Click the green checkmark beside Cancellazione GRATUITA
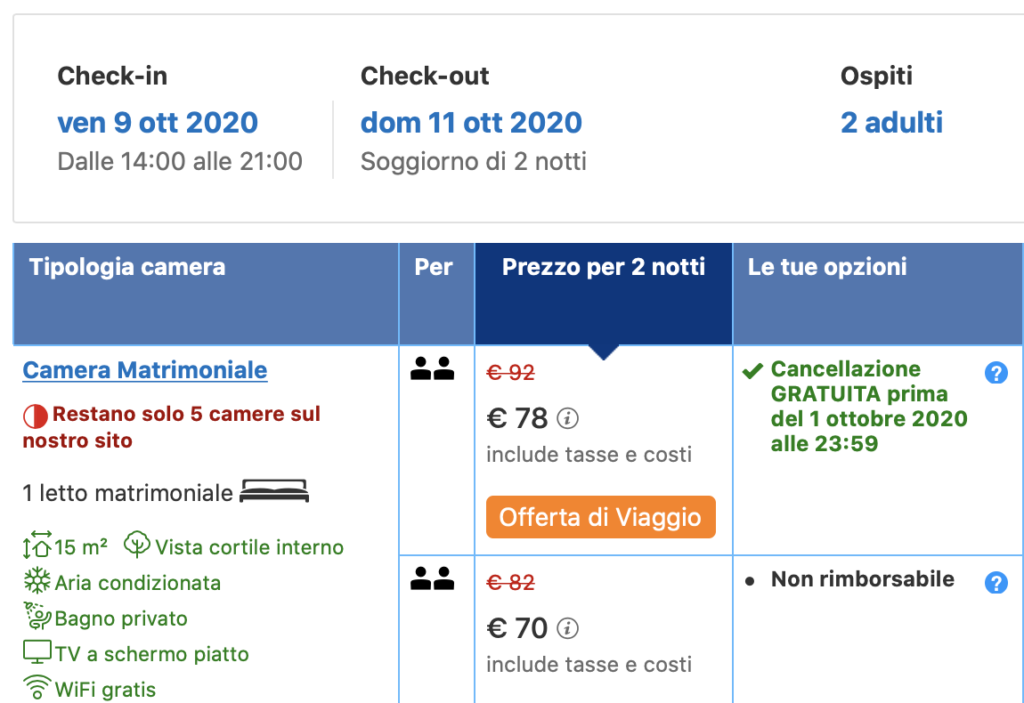The height and width of the screenshot is (703, 1024). [750, 369]
